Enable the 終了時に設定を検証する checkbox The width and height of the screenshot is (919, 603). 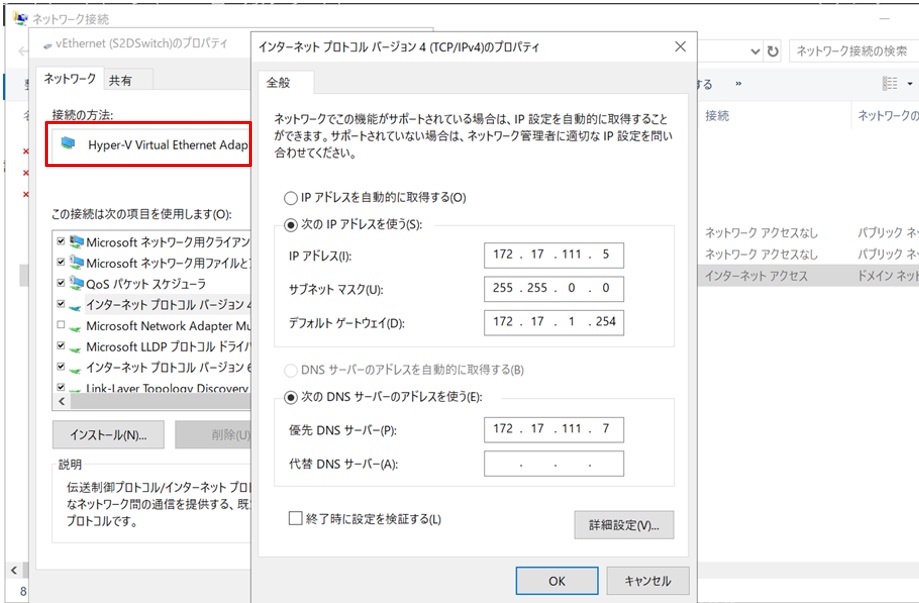[295, 519]
